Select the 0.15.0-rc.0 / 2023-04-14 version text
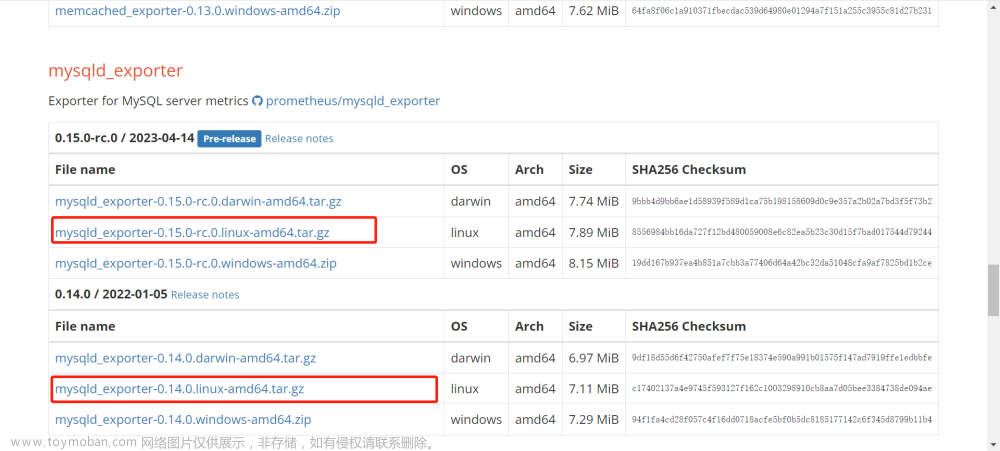The image size is (1000, 451). 124,138
